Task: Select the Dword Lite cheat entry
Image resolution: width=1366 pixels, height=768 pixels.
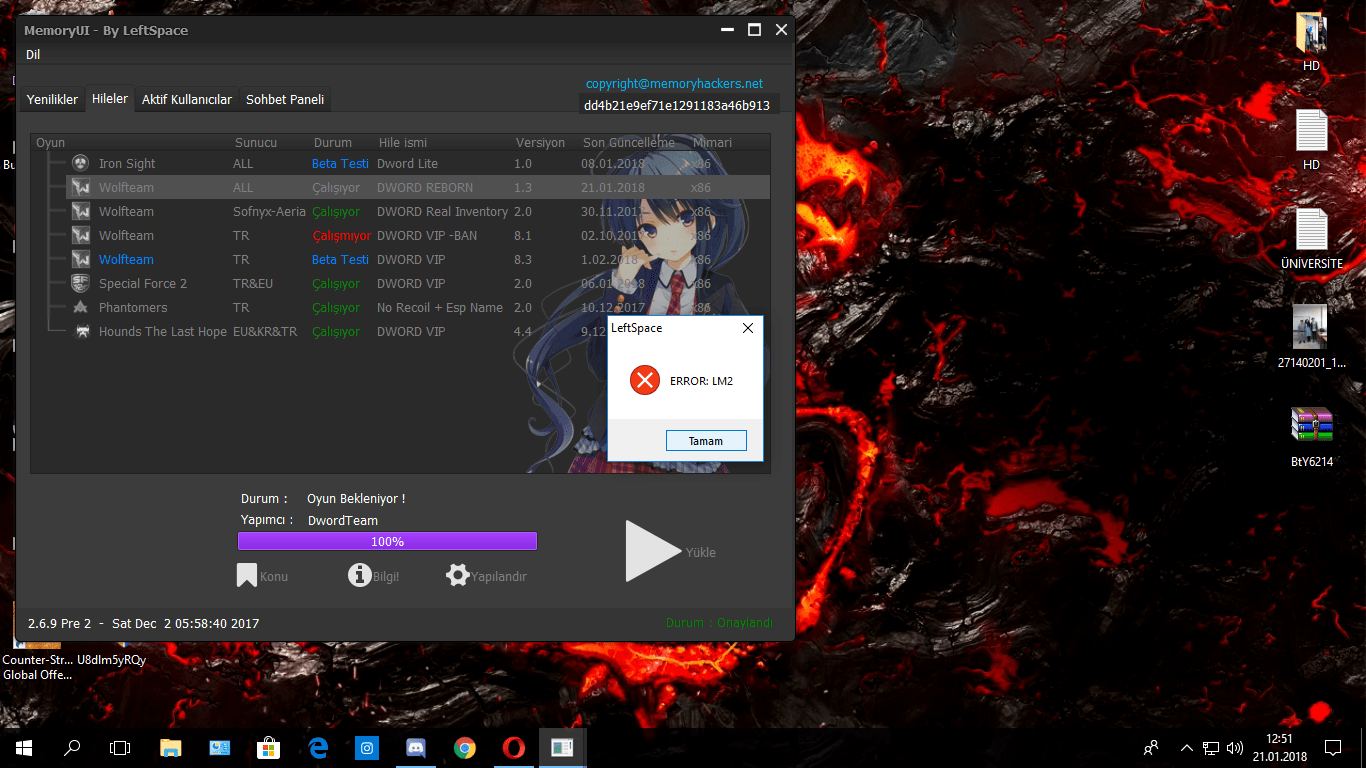Action: [407, 163]
